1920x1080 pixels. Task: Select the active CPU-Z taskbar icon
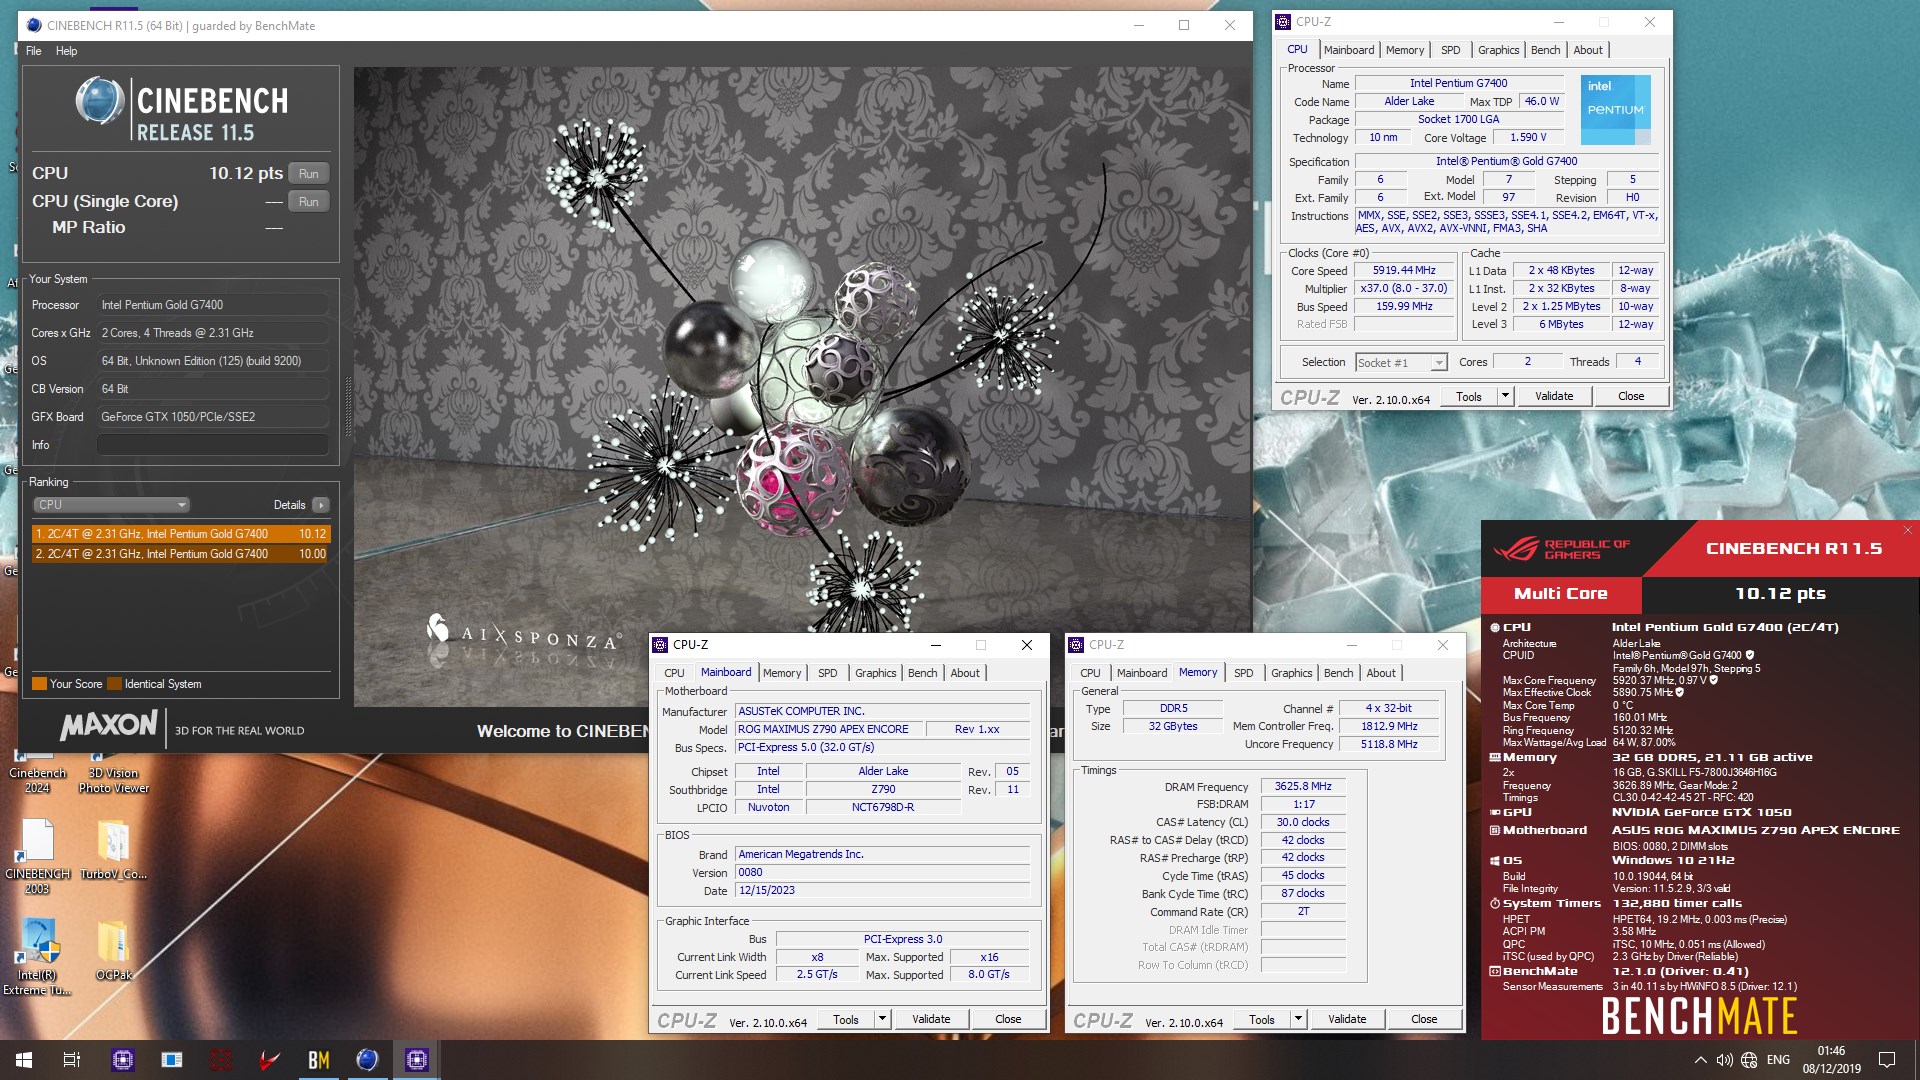coord(417,1060)
